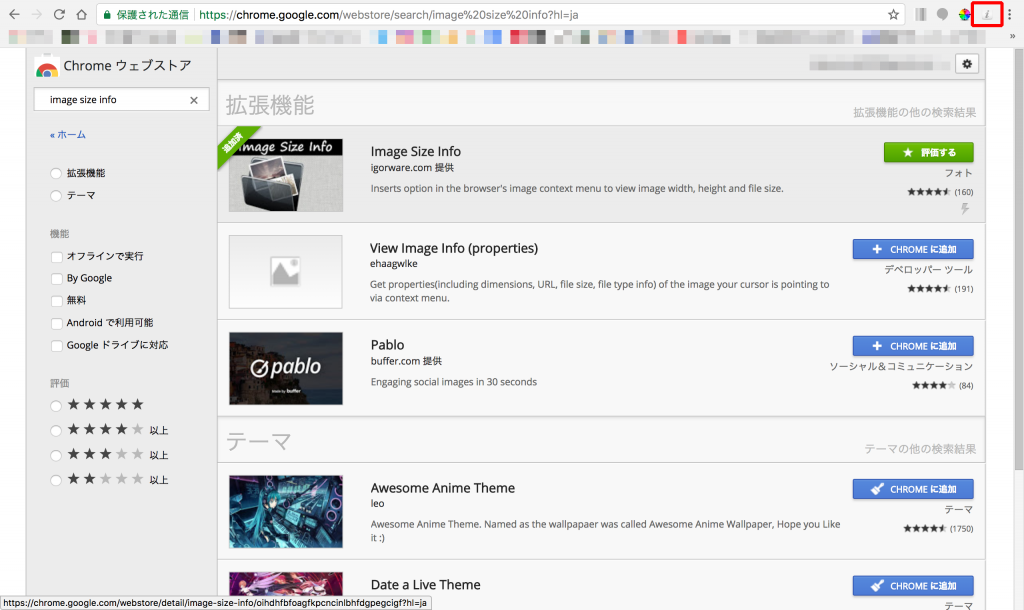This screenshot has height=610, width=1024.
Task: Open the Awesome Anime Theme title
Action: (x=443, y=488)
